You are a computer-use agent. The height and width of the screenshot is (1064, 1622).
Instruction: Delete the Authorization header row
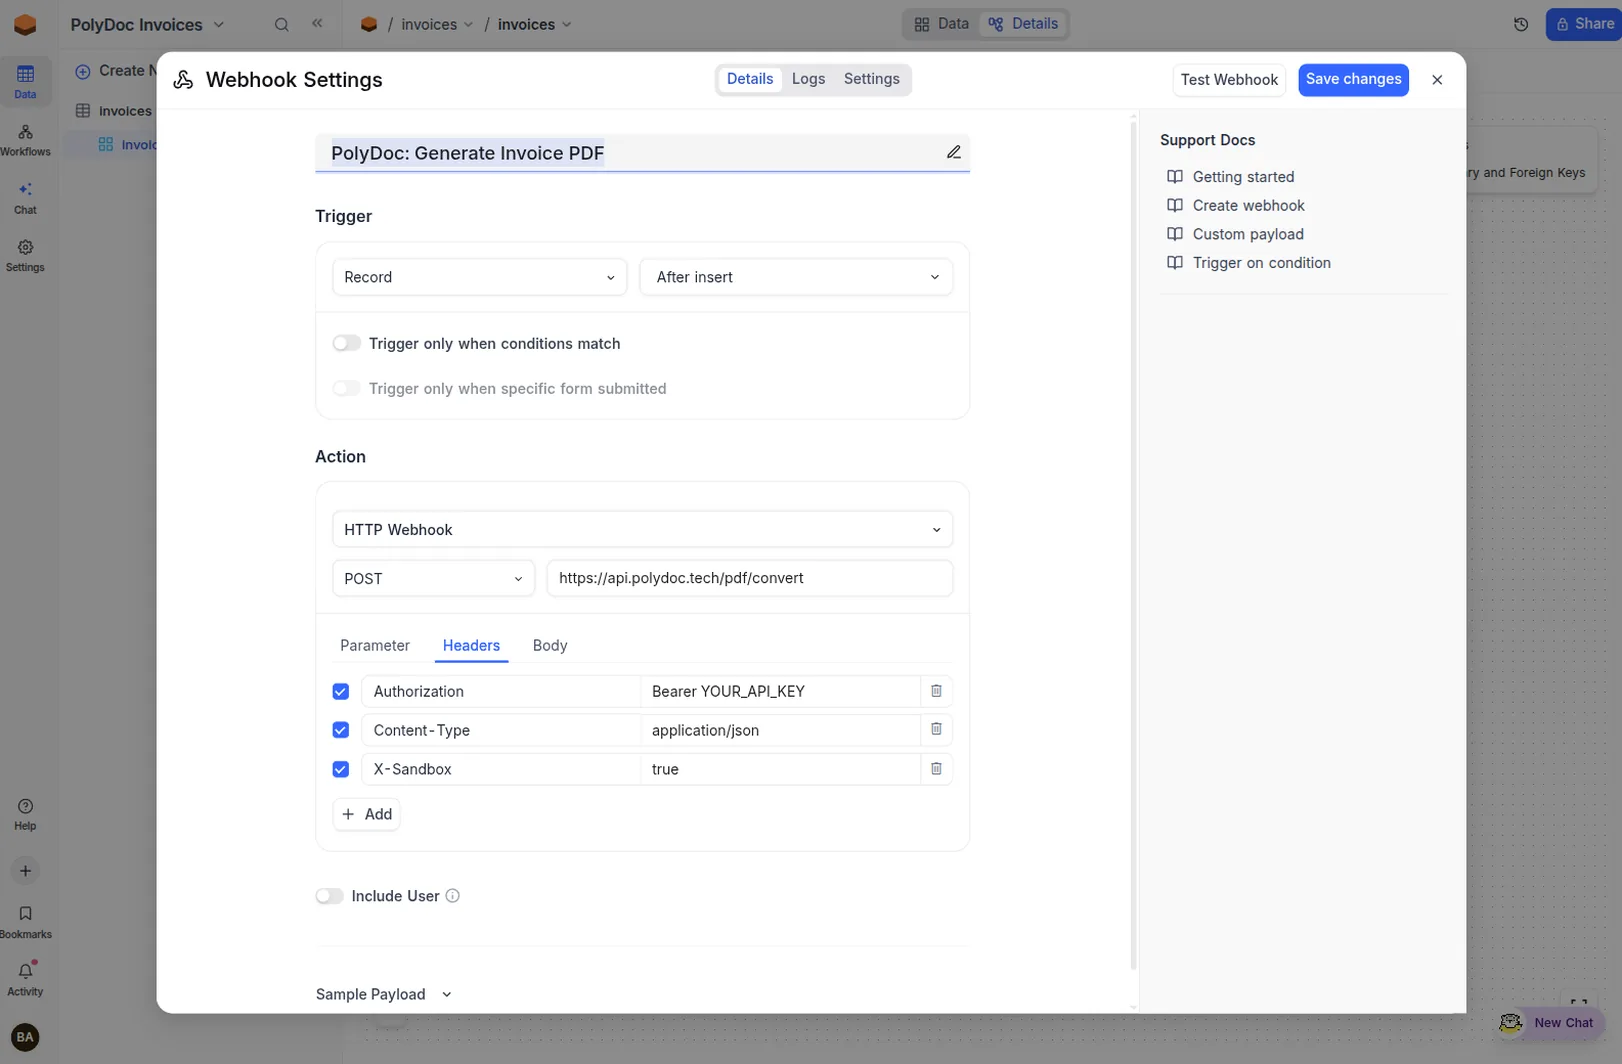tap(936, 691)
